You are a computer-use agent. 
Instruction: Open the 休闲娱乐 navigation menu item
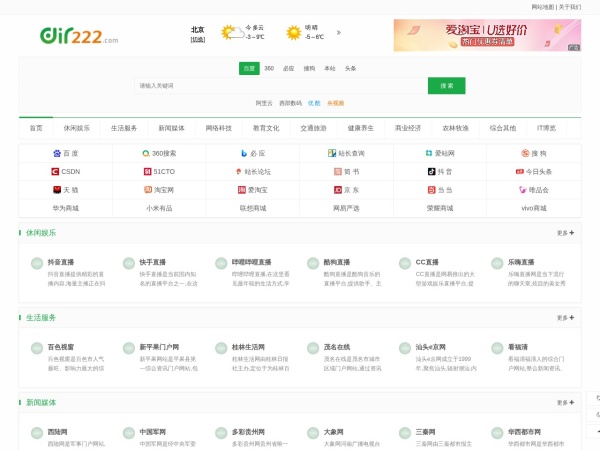[77, 128]
